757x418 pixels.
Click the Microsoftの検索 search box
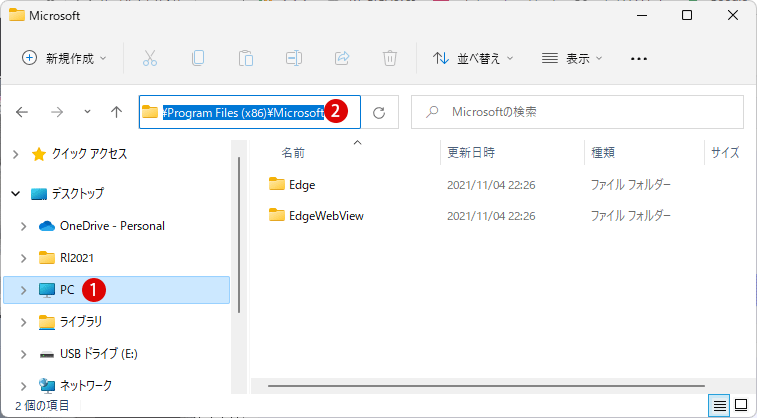point(577,112)
